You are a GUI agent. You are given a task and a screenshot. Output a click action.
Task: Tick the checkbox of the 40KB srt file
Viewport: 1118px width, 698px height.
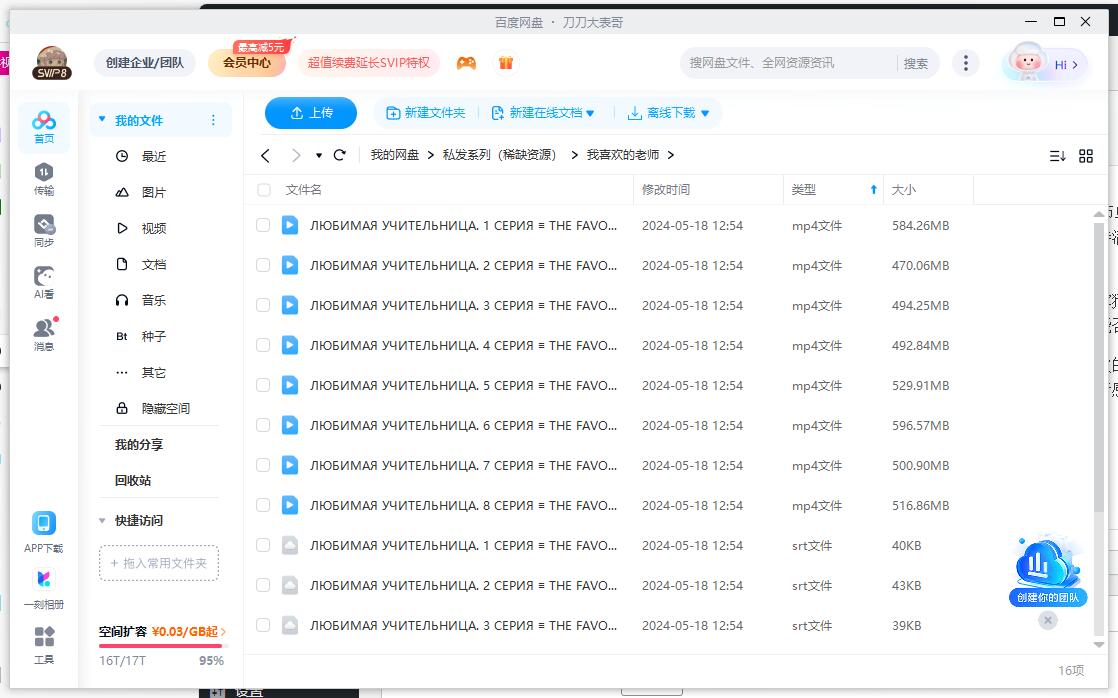262,545
